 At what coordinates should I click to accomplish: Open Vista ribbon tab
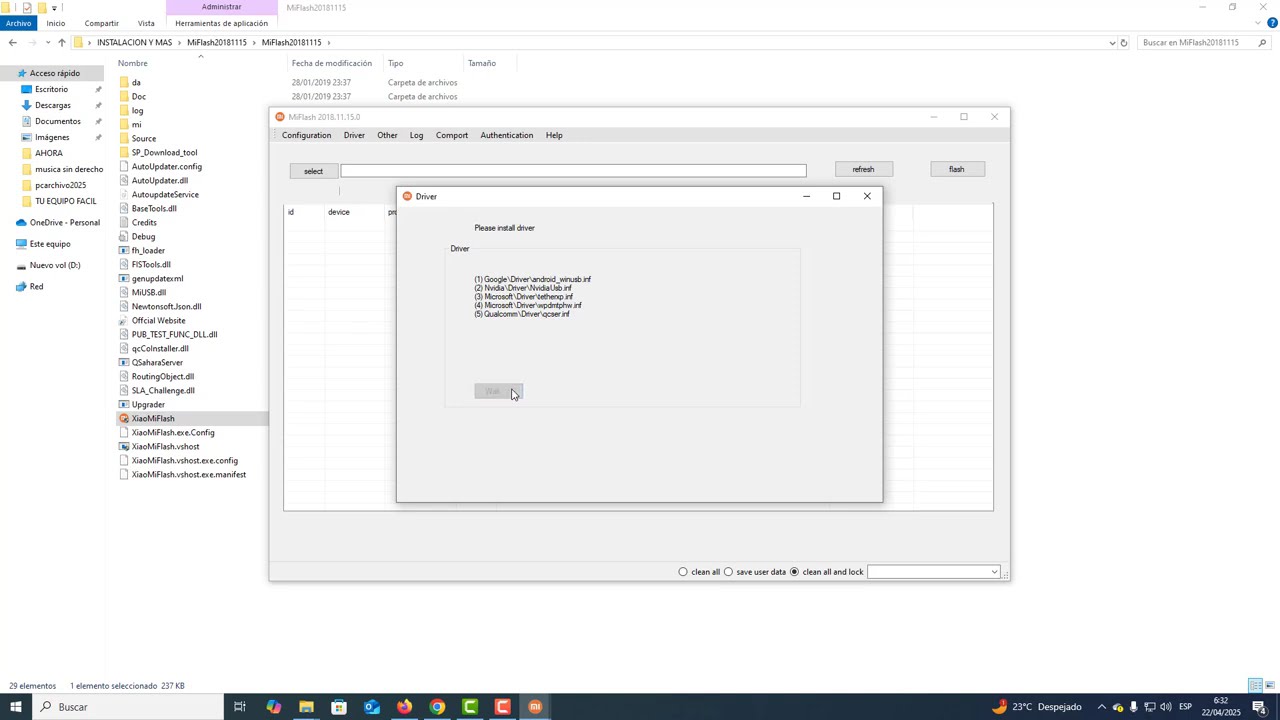click(x=146, y=23)
